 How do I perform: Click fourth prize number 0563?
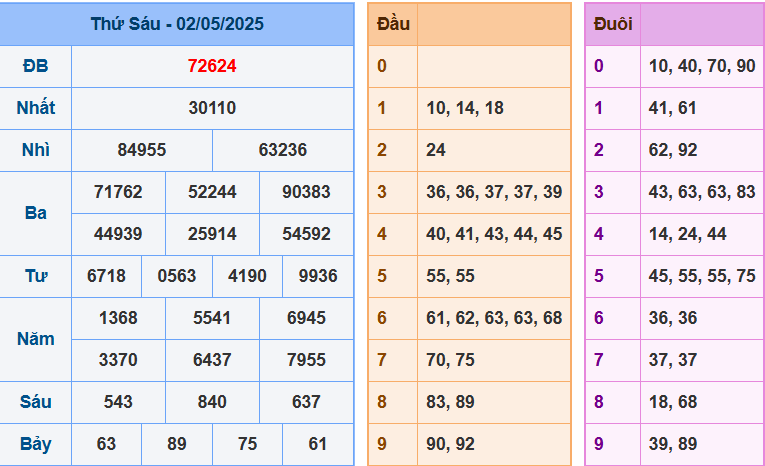click(177, 276)
